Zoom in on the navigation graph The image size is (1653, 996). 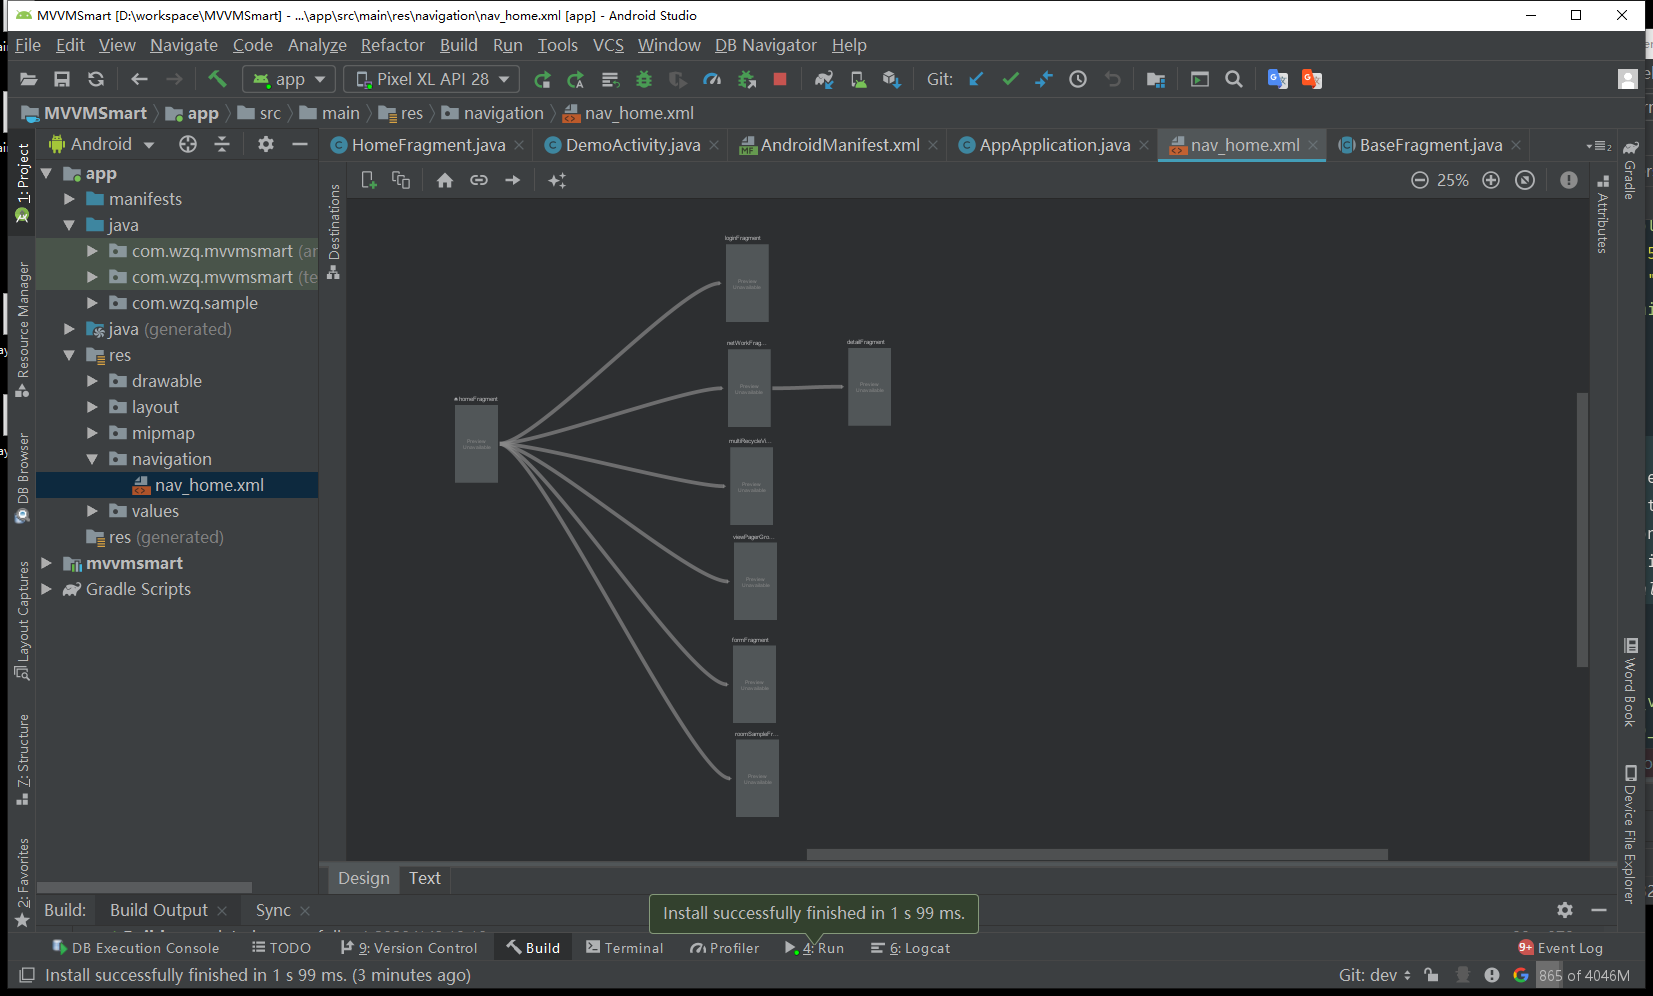pos(1491,180)
